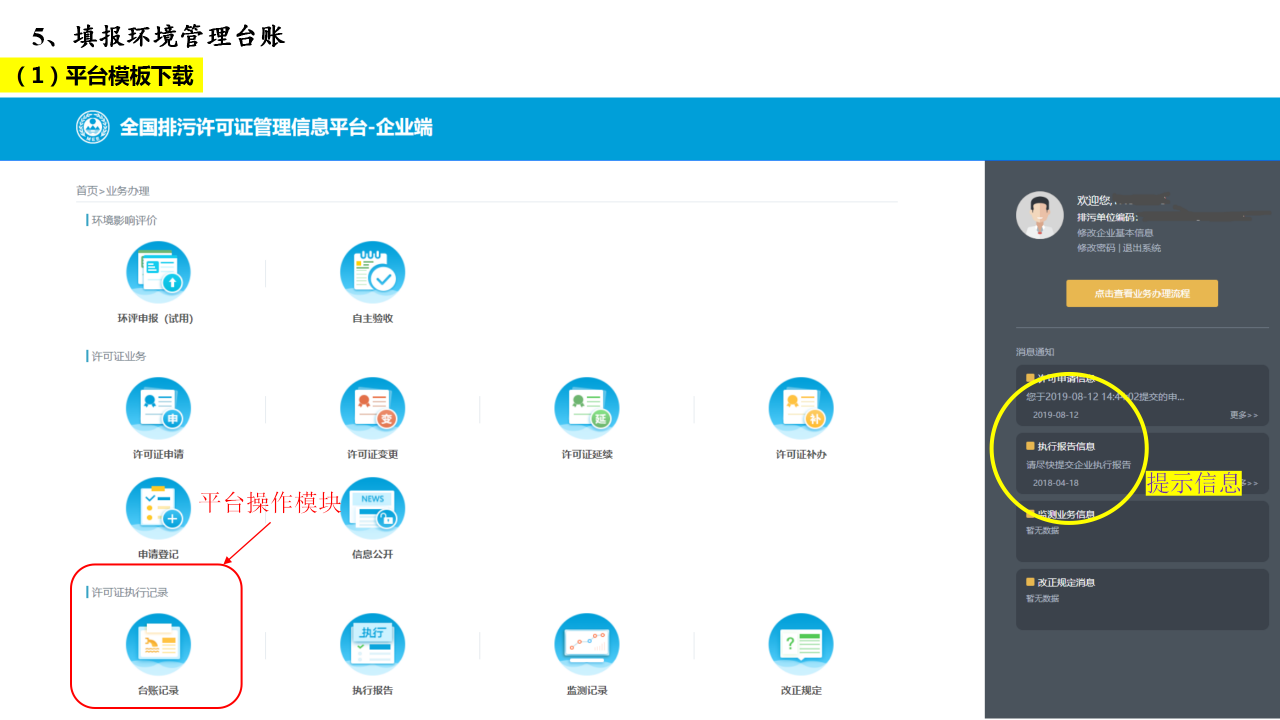Open the 申请登记 checklist icon
The width and height of the screenshot is (1280, 720).
pyautogui.click(x=158, y=509)
